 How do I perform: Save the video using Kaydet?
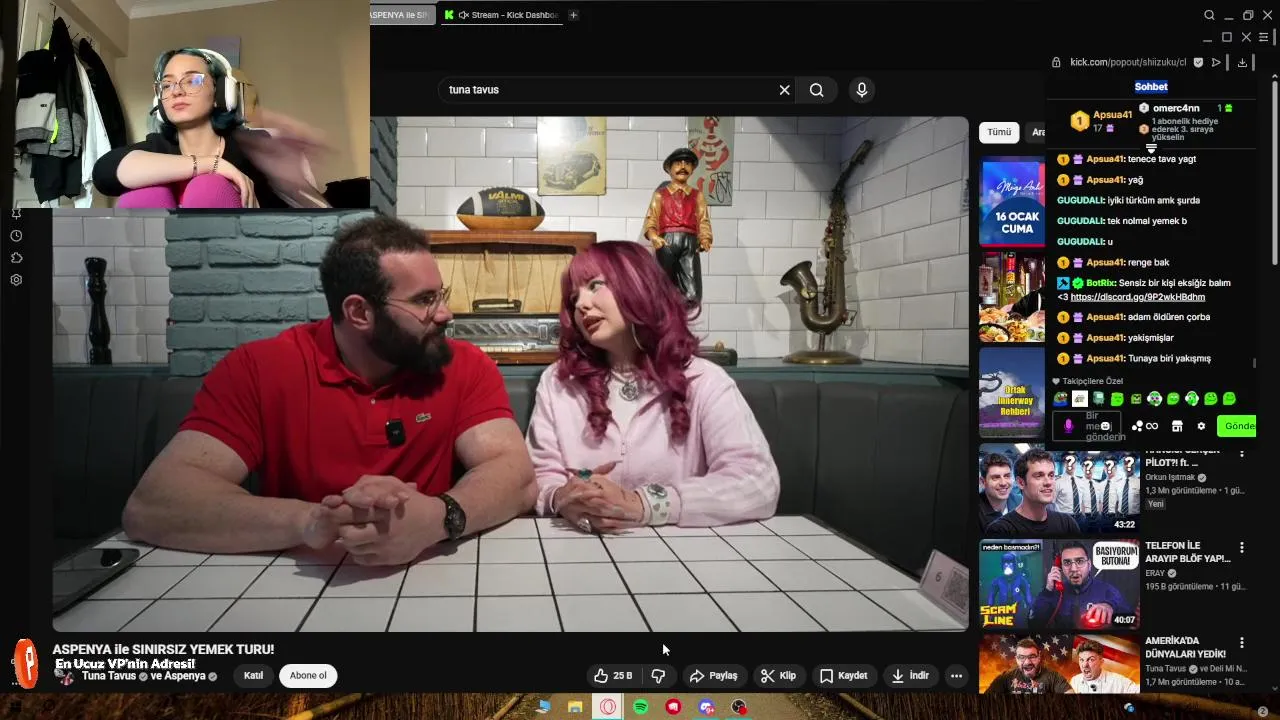[x=843, y=676]
